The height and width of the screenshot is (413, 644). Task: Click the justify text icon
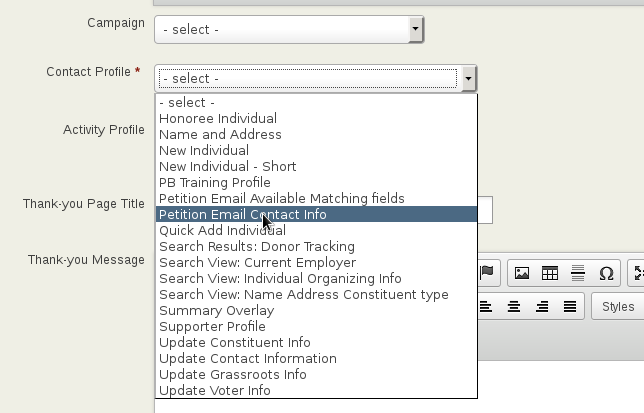click(x=570, y=306)
